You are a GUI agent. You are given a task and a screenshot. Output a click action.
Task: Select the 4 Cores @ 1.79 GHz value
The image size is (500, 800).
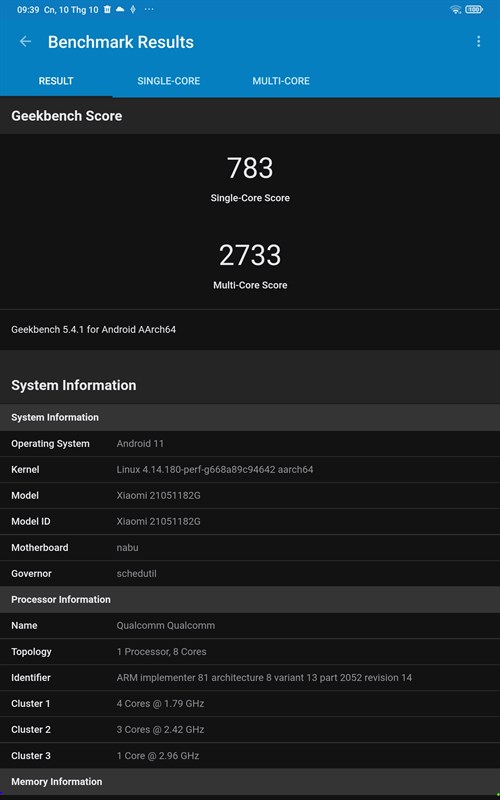[160, 704]
